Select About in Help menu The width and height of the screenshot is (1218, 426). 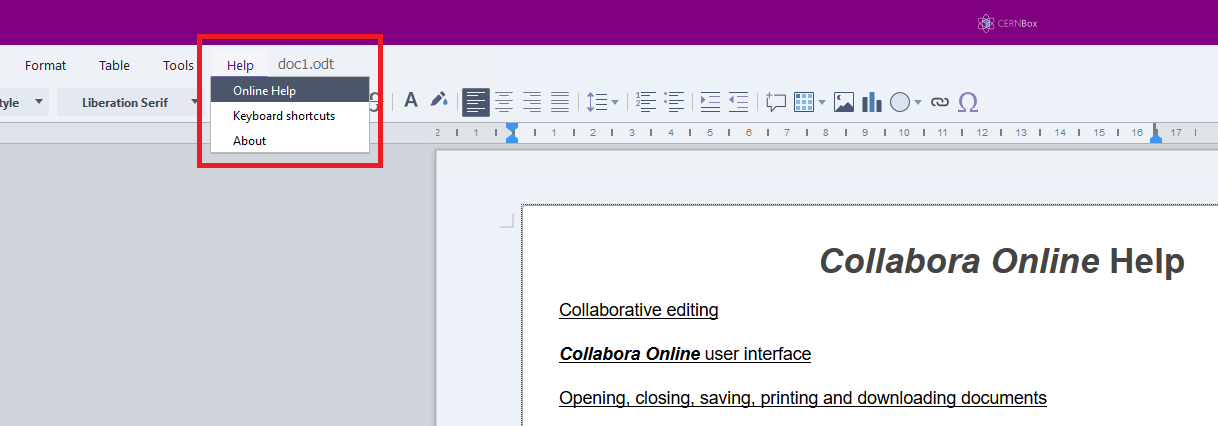[x=290, y=141]
